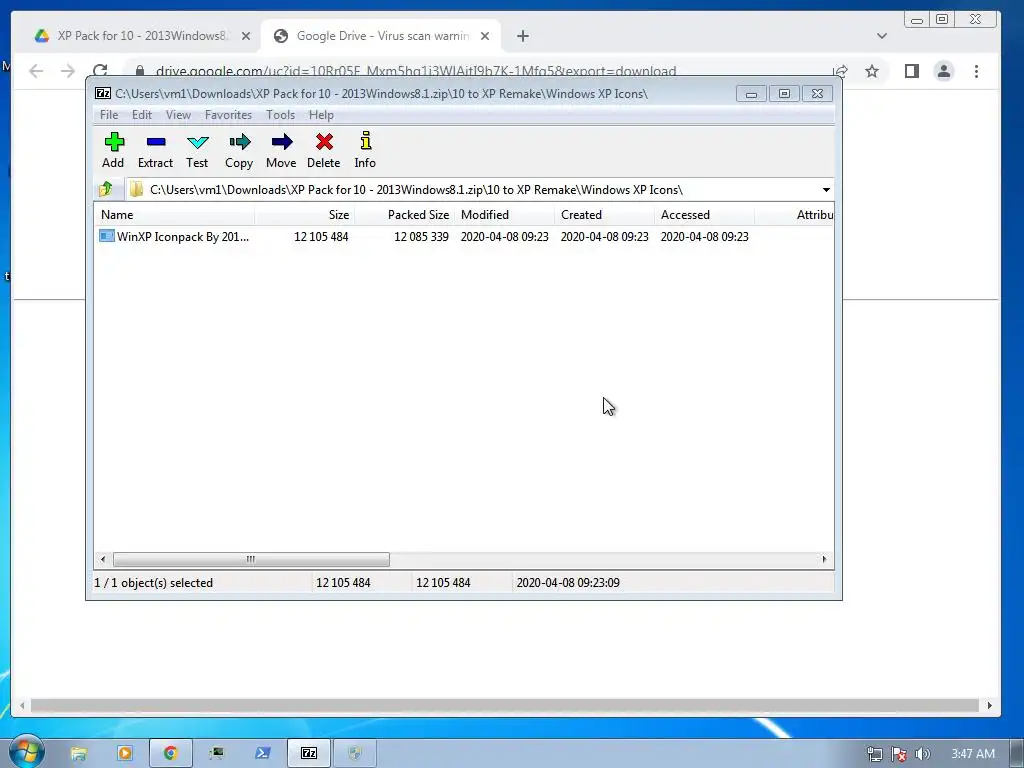Open the Favorites menu
The height and width of the screenshot is (768, 1024).
229,115
